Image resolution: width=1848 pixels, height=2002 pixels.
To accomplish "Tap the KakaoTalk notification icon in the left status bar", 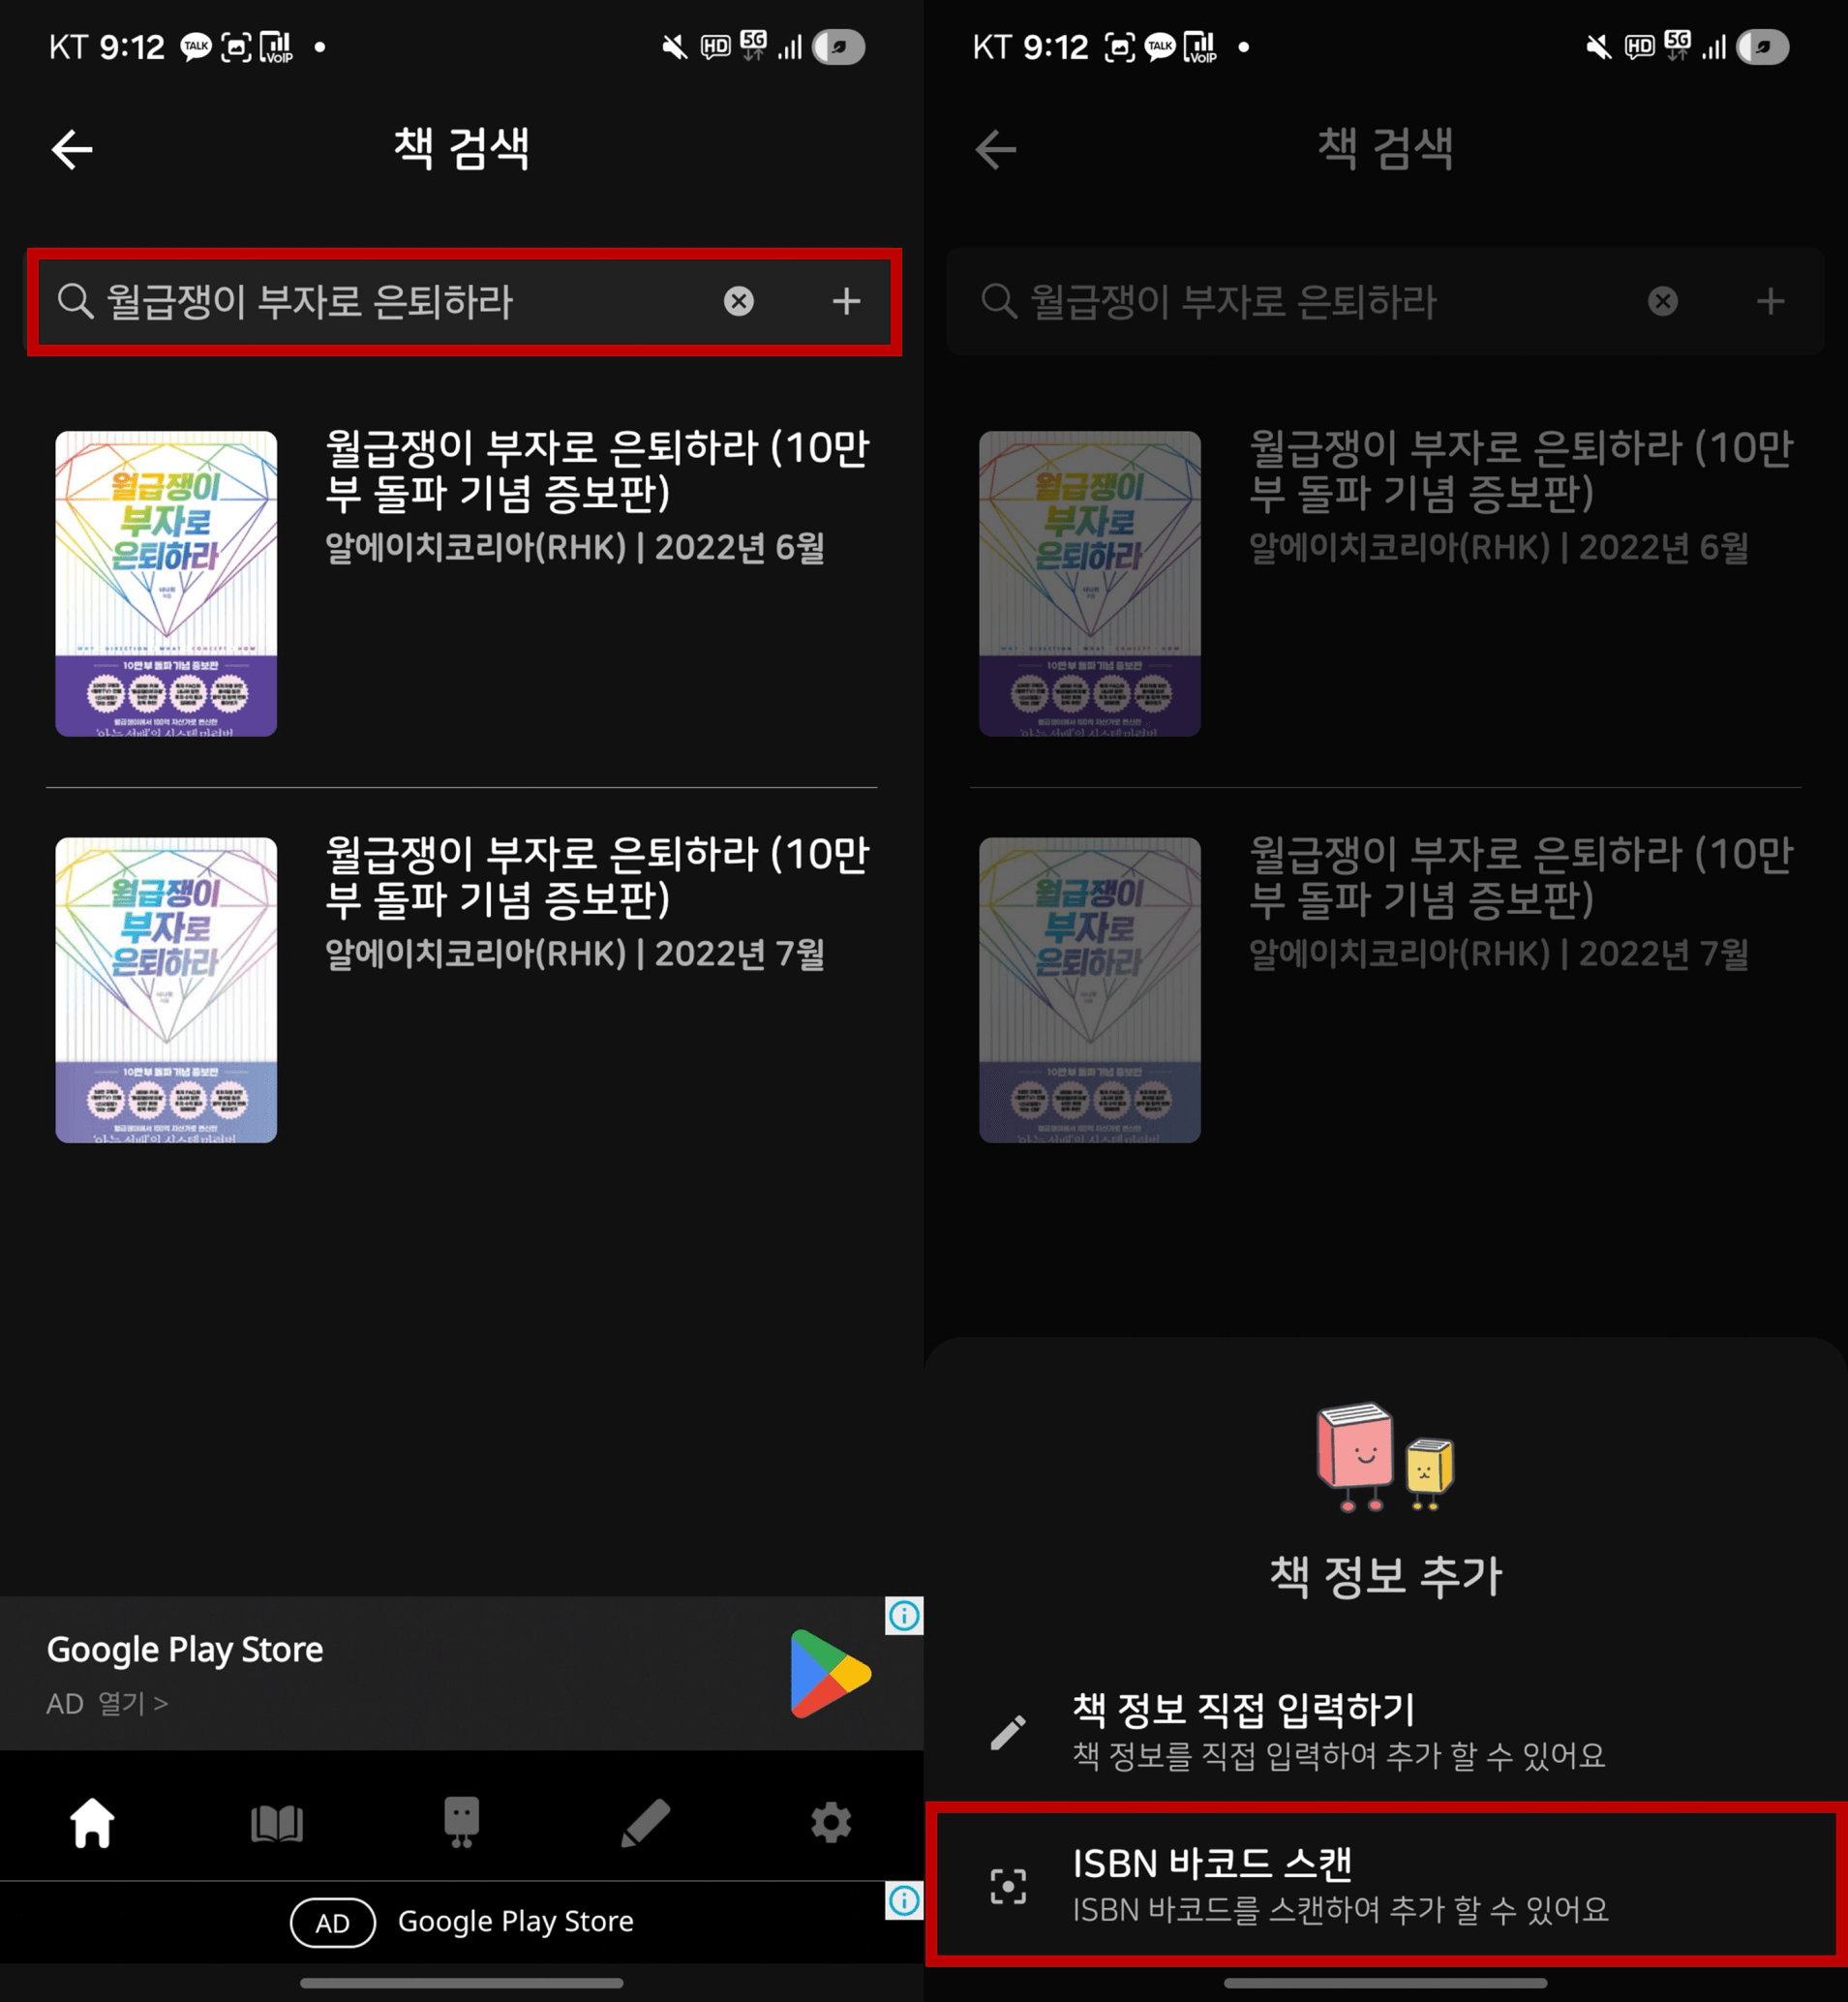I will click(196, 47).
